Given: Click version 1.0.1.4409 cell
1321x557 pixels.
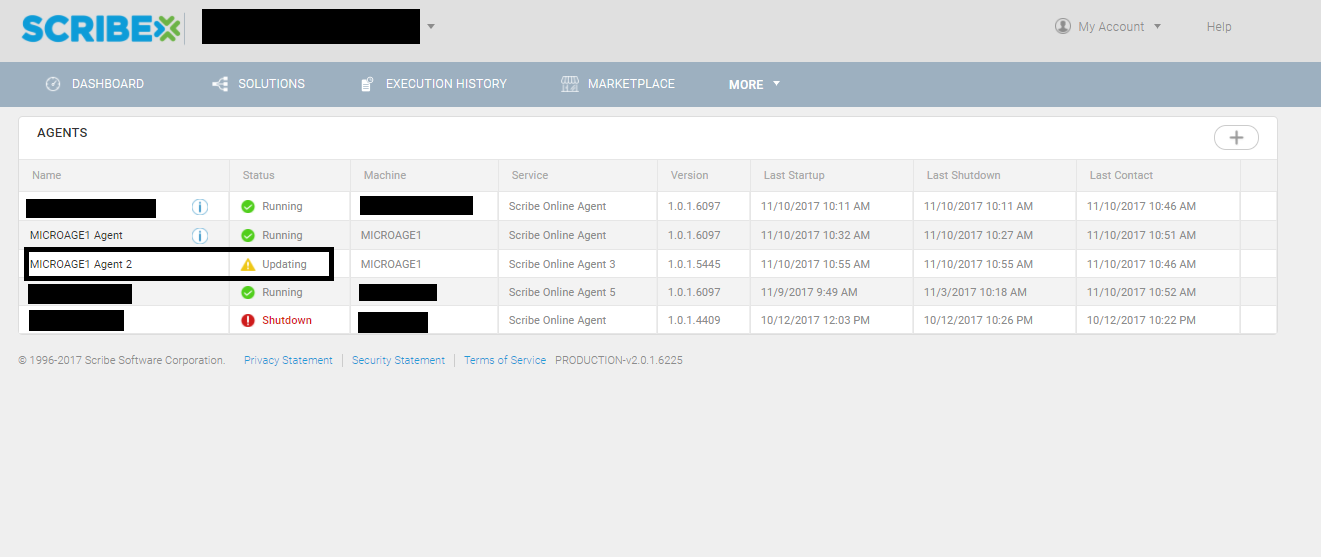Looking at the screenshot, I should pos(695,320).
